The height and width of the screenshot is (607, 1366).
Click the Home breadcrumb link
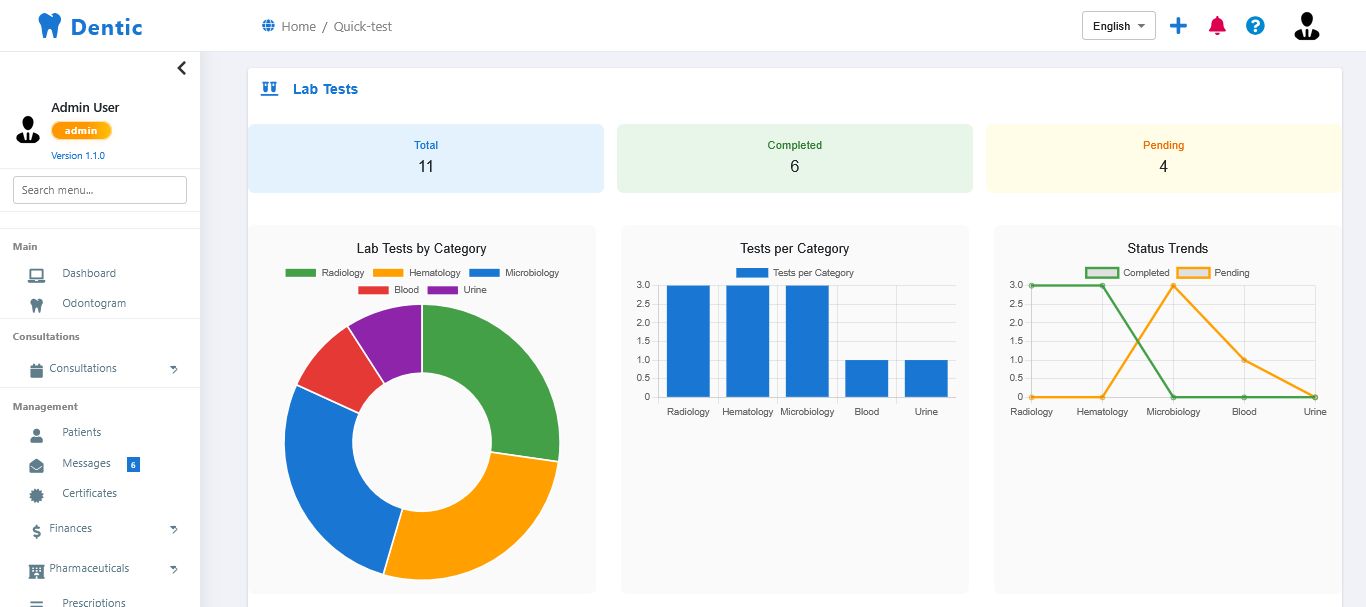298,26
